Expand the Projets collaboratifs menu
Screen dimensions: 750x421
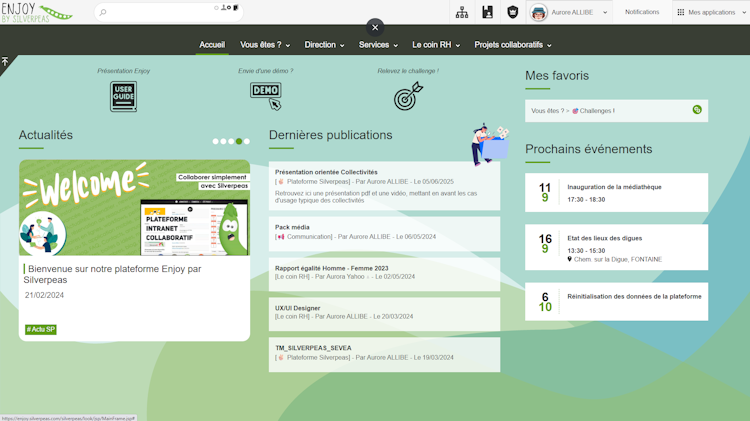click(x=513, y=45)
